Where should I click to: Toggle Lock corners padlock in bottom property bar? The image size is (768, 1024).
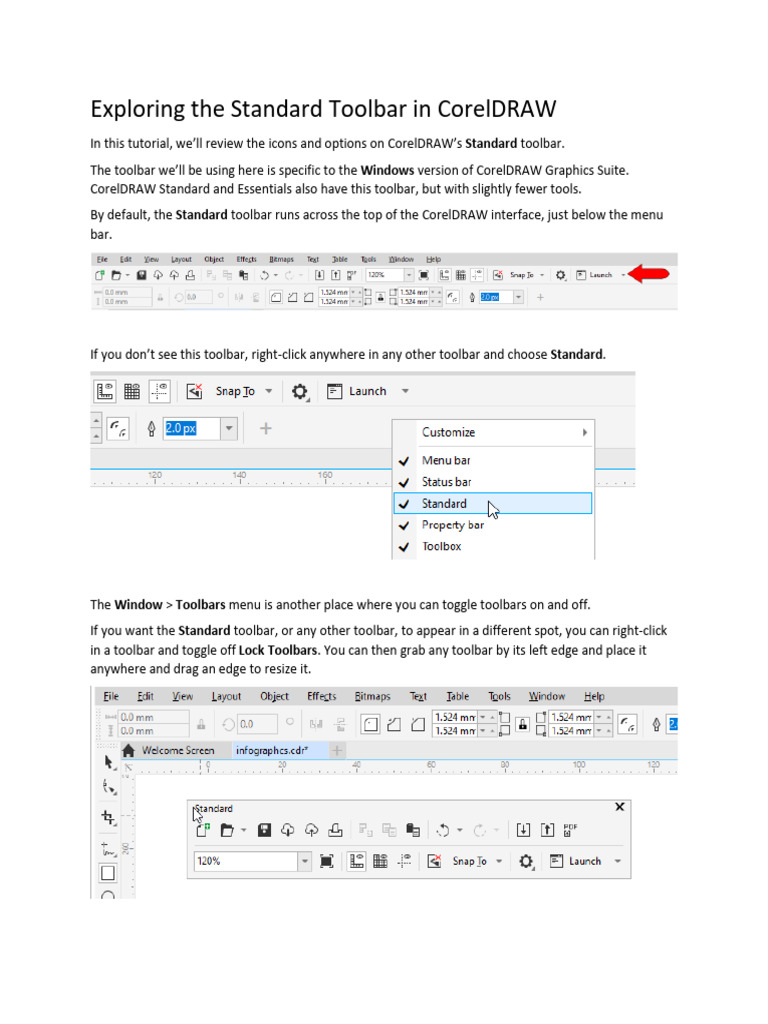tap(522, 724)
